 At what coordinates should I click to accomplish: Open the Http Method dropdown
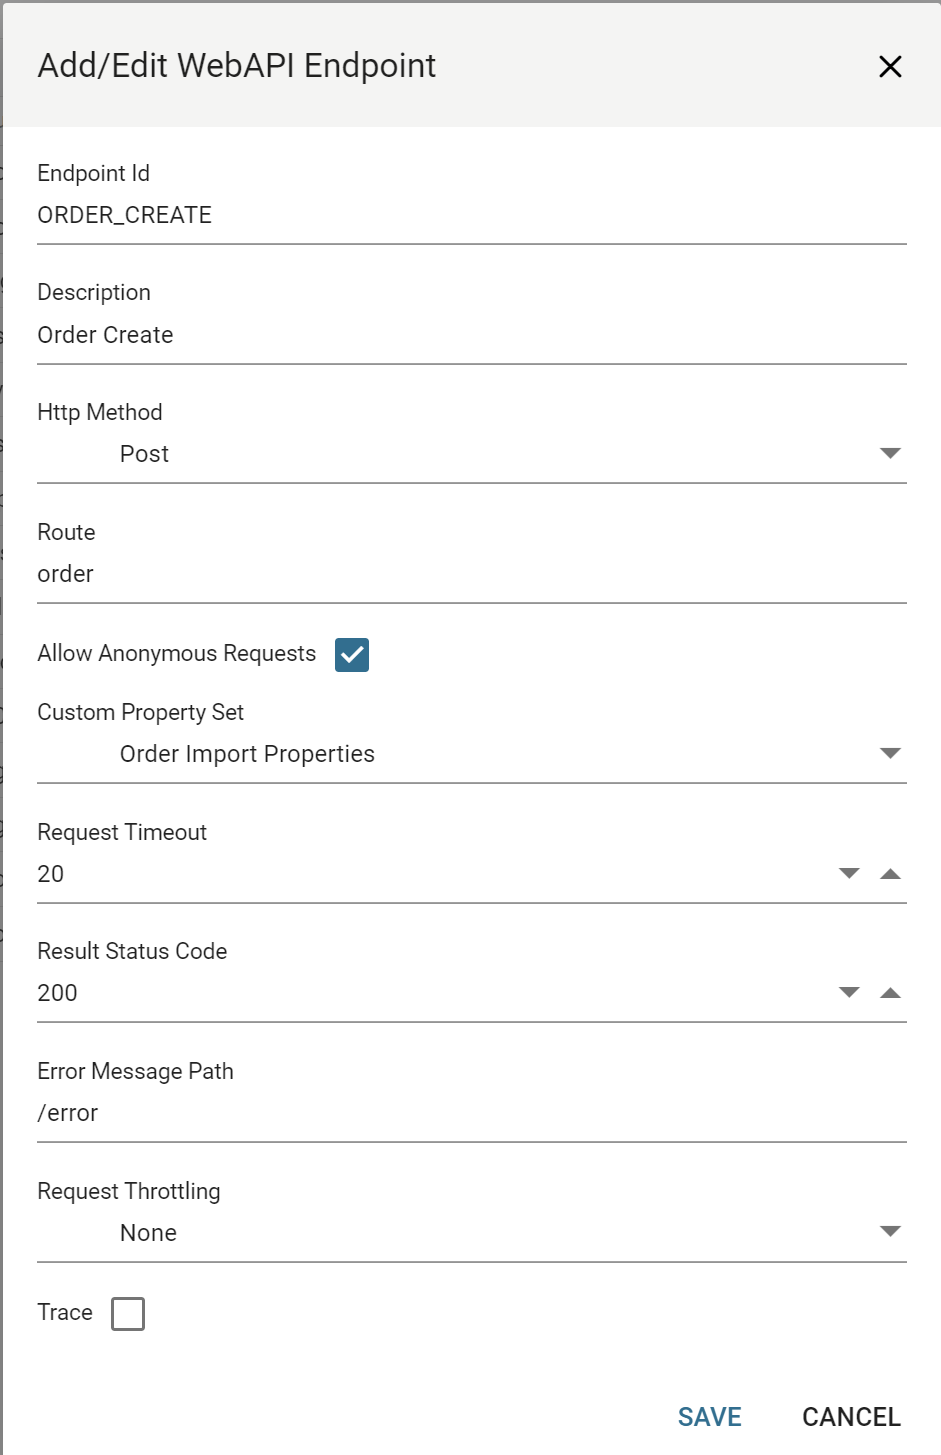tap(890, 454)
